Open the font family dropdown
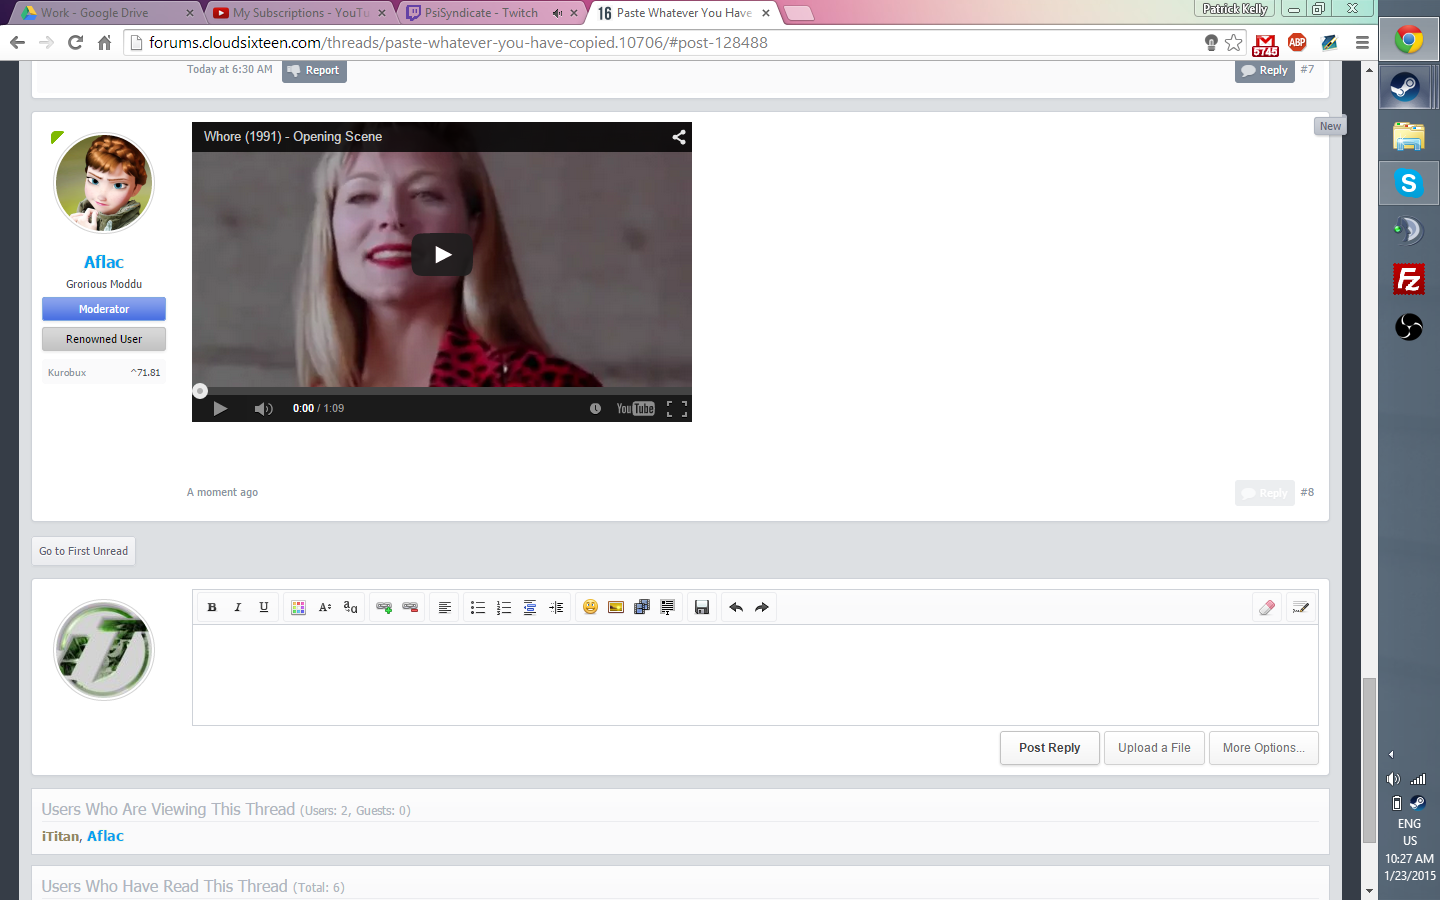The image size is (1440, 900). 350,607
